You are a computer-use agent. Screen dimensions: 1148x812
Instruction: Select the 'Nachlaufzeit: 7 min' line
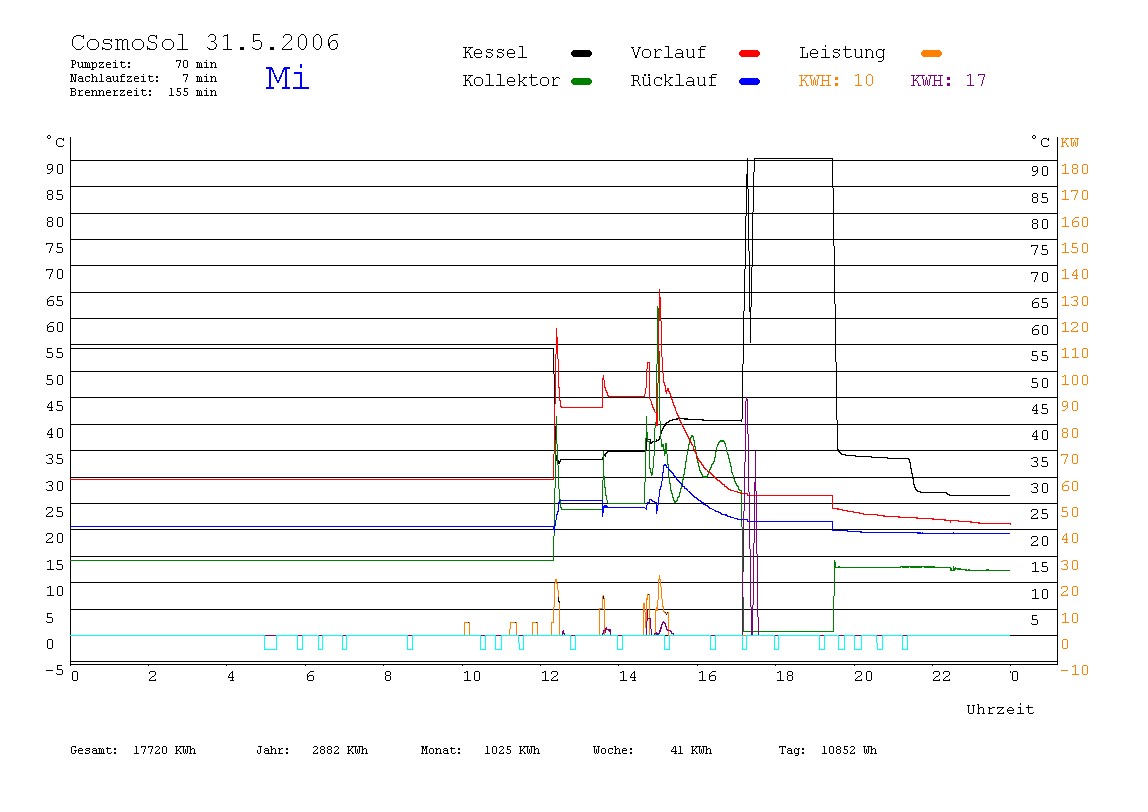[x=144, y=78]
